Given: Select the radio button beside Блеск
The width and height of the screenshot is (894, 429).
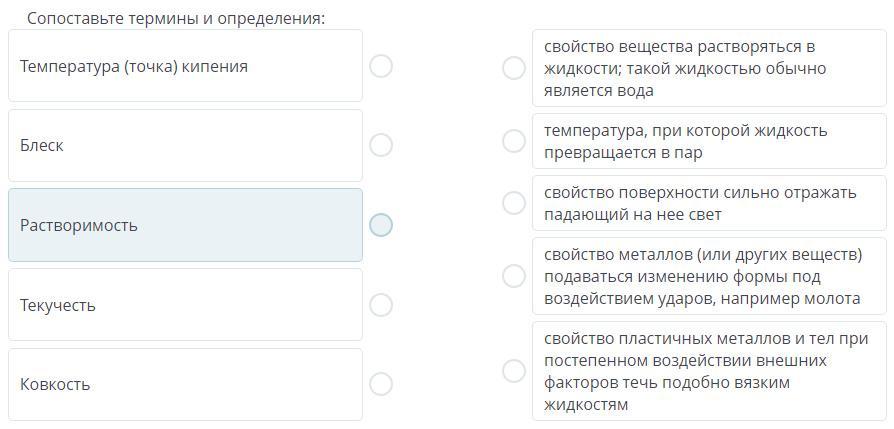Looking at the screenshot, I should (x=381, y=145).
